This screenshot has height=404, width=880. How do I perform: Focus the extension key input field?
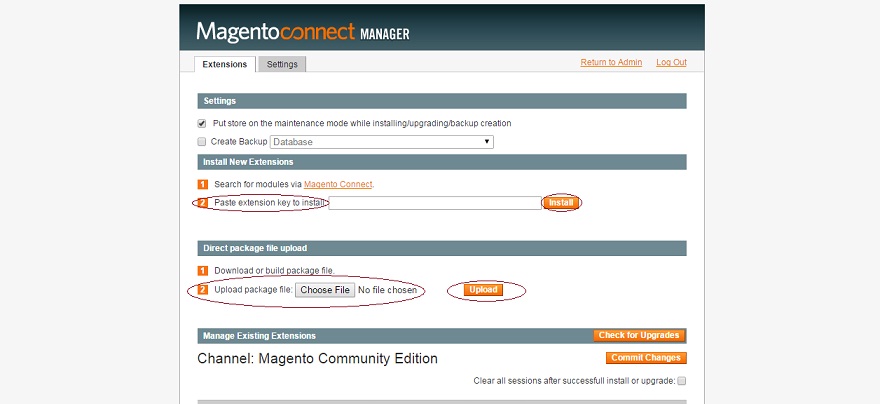click(x=435, y=203)
